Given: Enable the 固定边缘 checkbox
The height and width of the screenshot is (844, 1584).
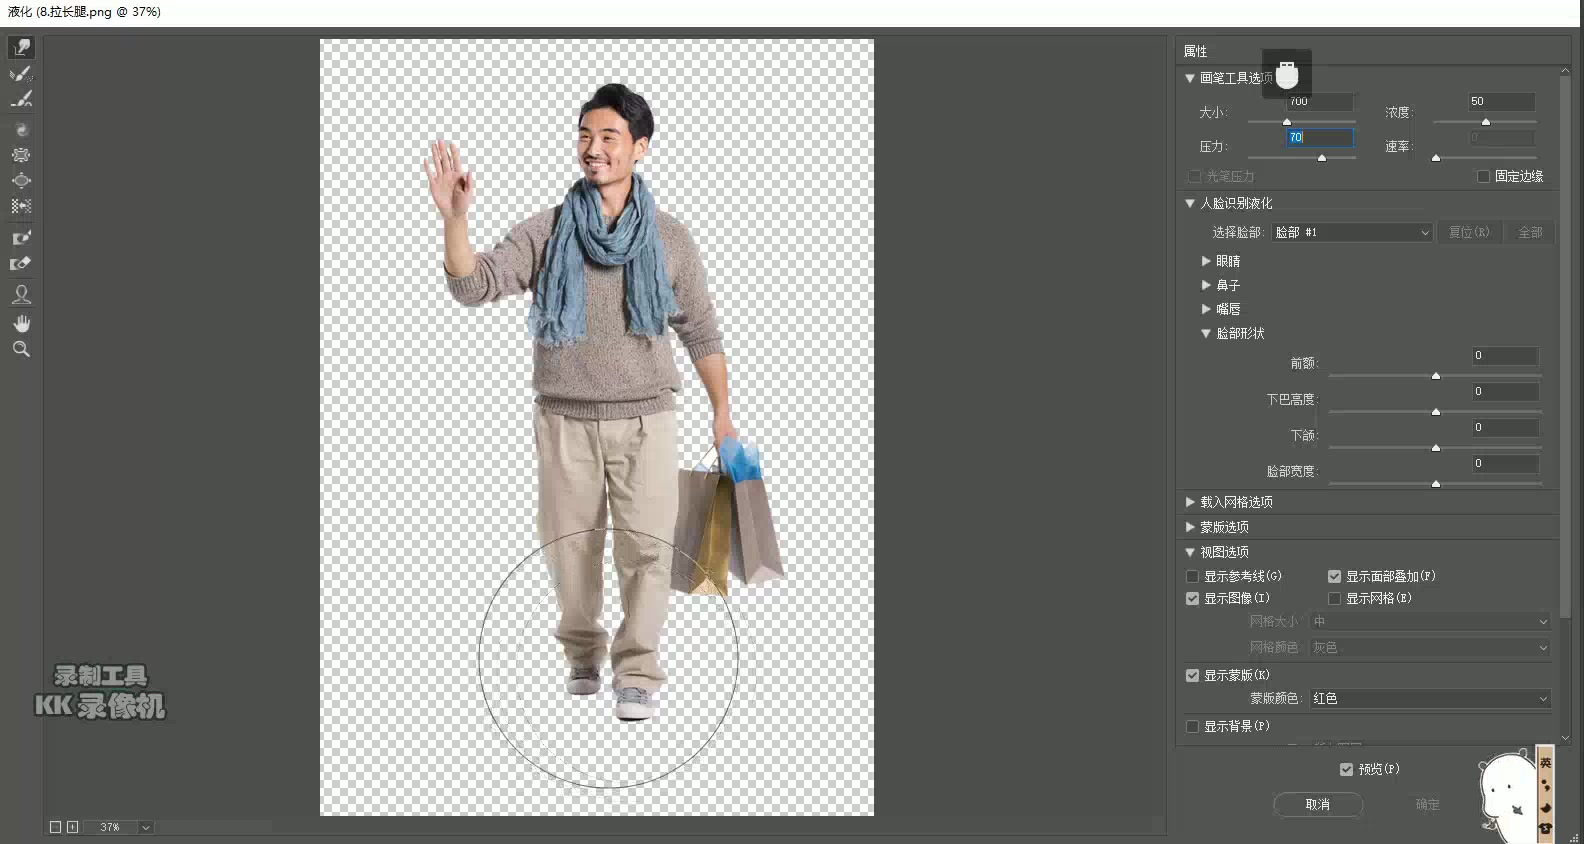Looking at the screenshot, I should 1484,176.
